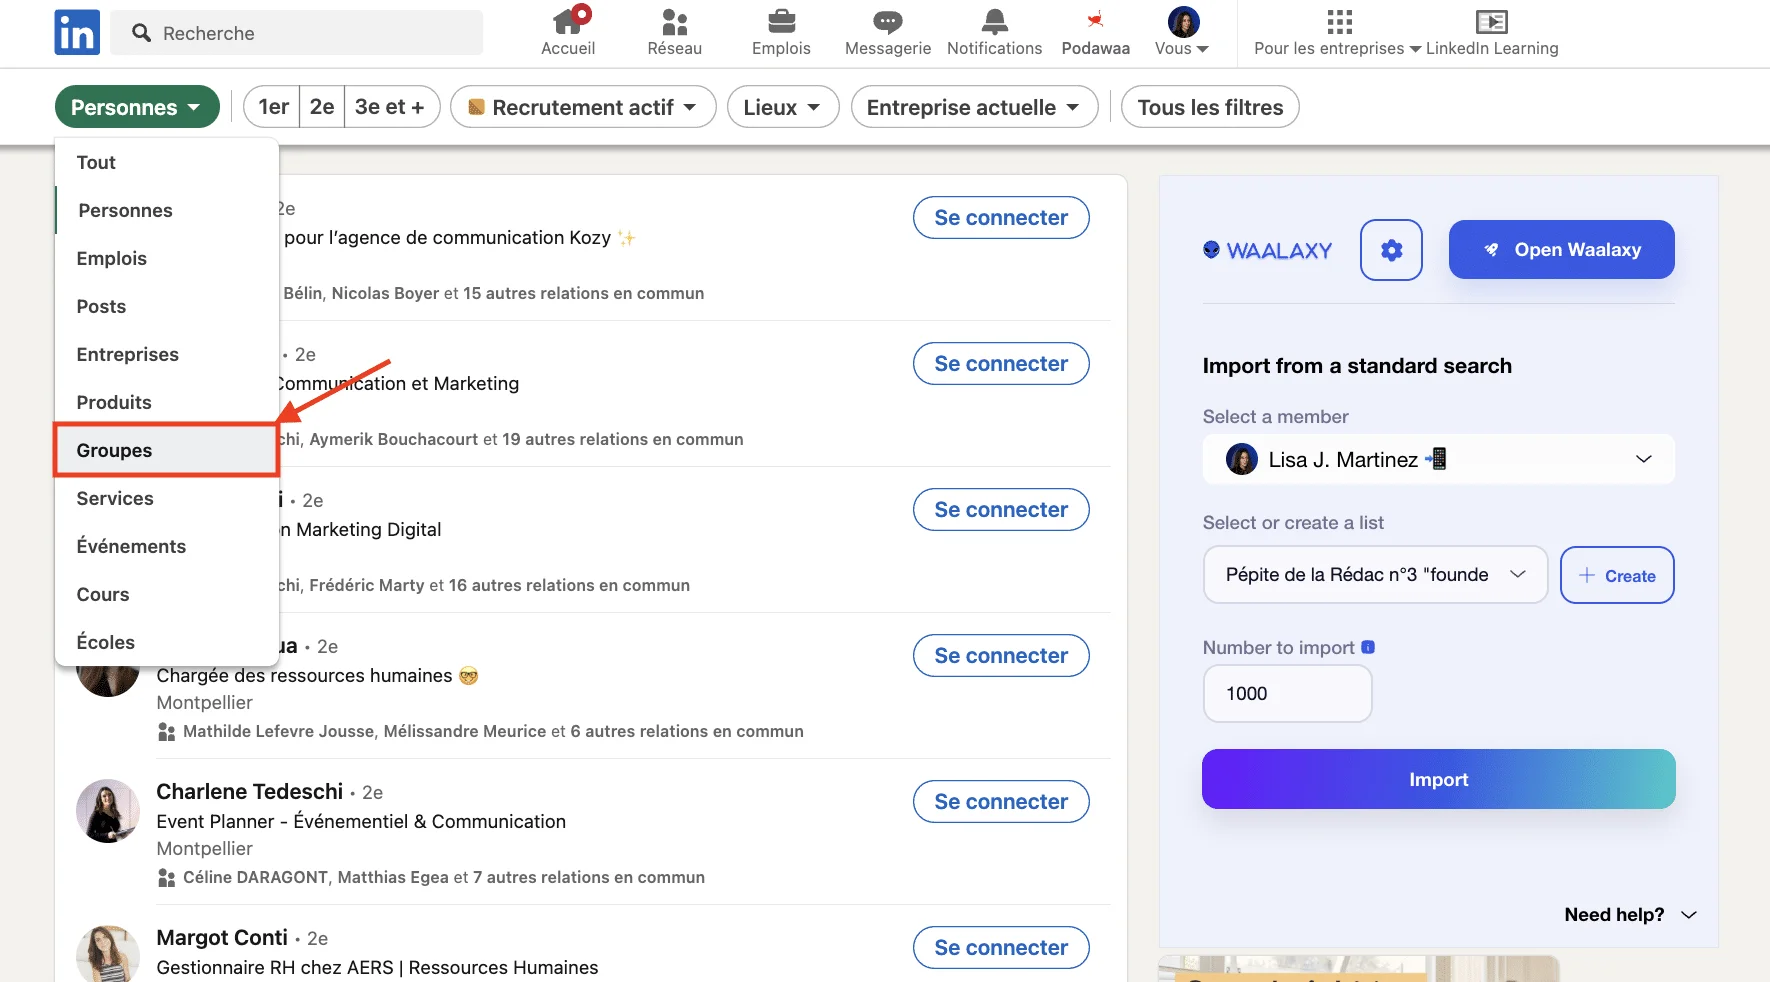Viewport: 1770px width, 982px height.
Task: View Charlene Tedeschi's 7 autres relations en commun
Action: tap(589, 877)
